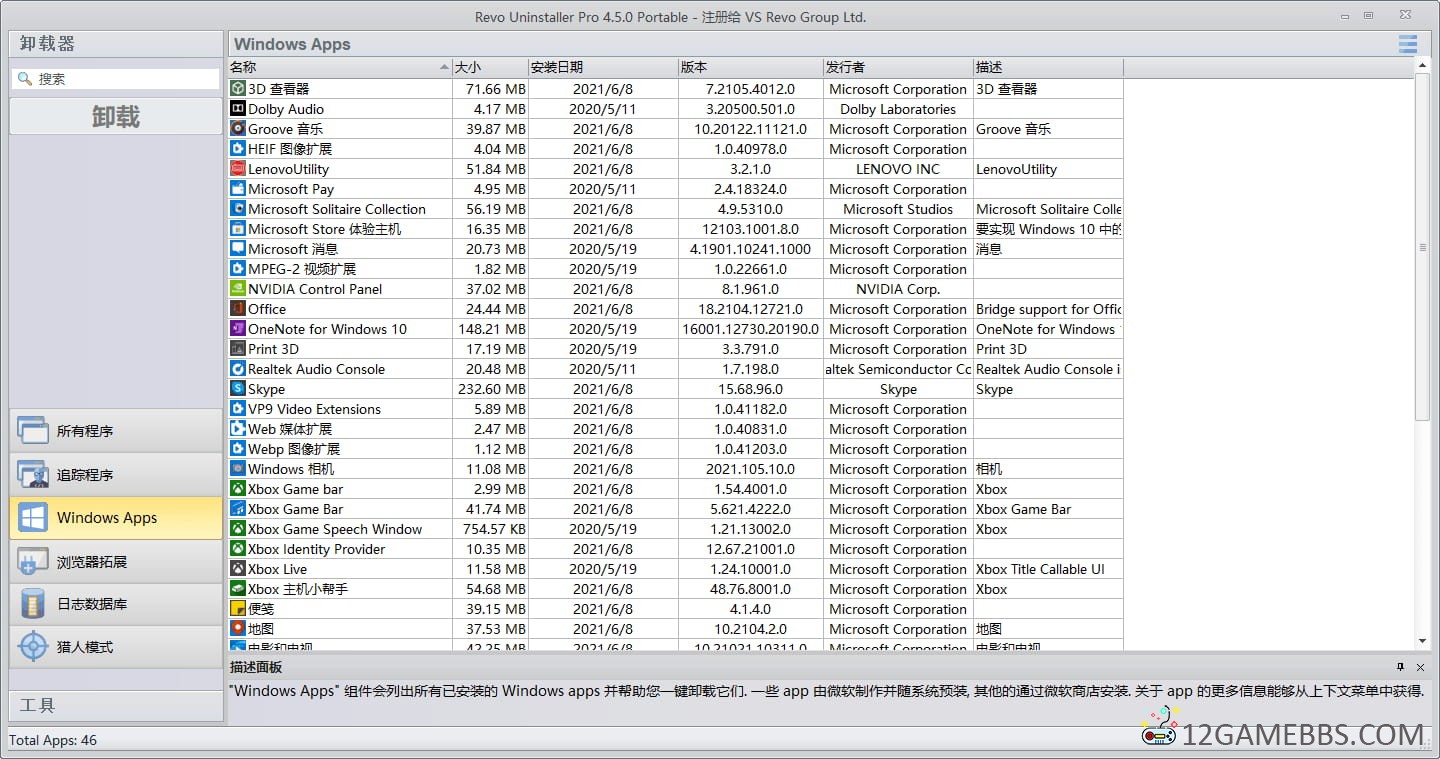
Task: Click the OneNote for Windows 10 icon
Action: click(x=238, y=329)
